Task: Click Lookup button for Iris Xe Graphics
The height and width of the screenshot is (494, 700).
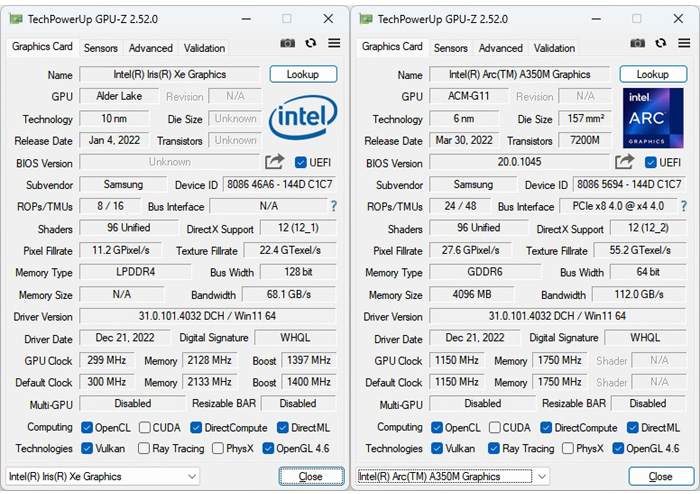Action: pyautogui.click(x=303, y=74)
